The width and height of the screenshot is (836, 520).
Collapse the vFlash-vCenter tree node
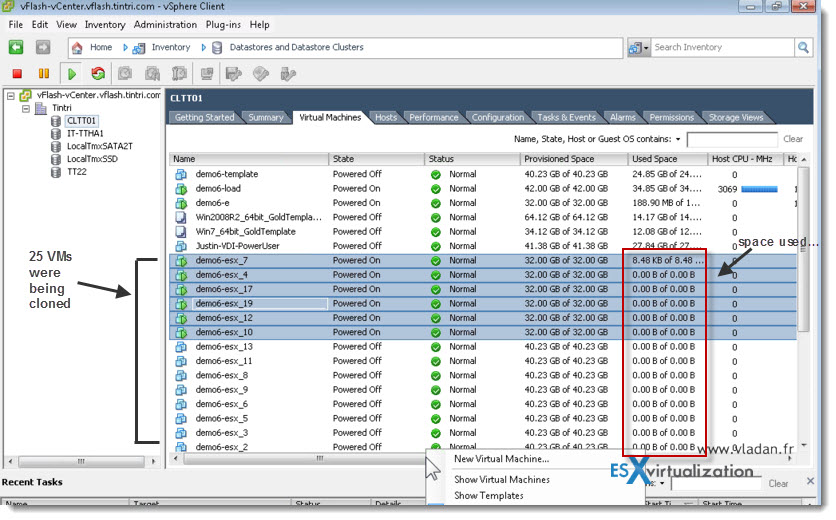pos(10,95)
